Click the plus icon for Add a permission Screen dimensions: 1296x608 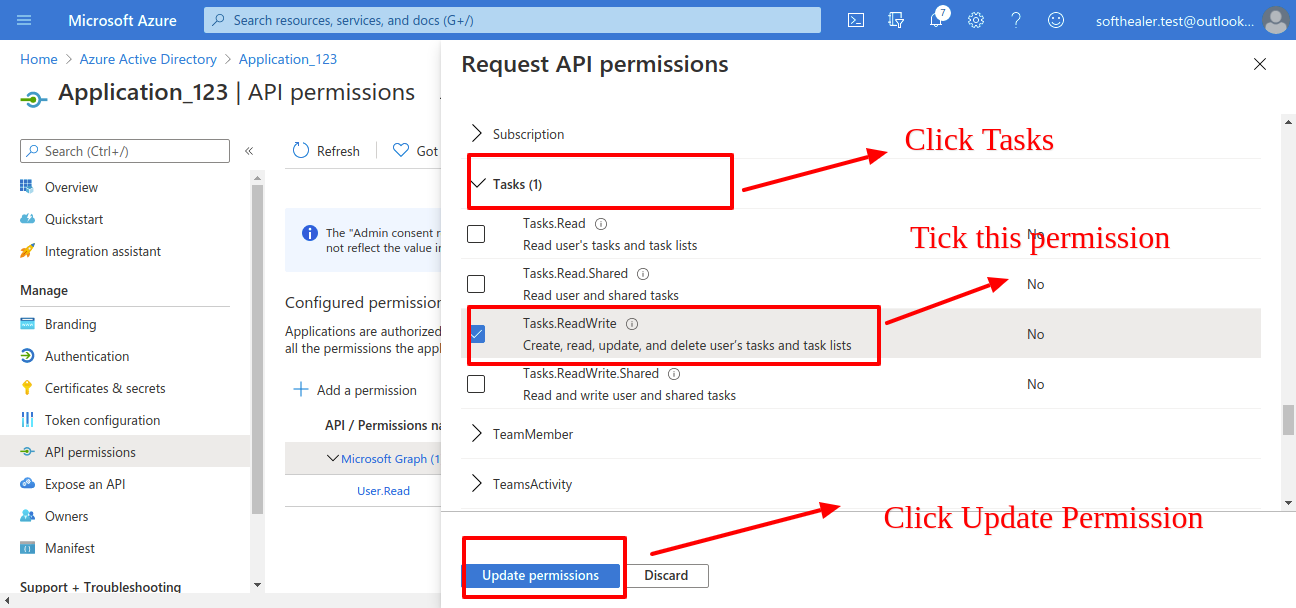300,389
